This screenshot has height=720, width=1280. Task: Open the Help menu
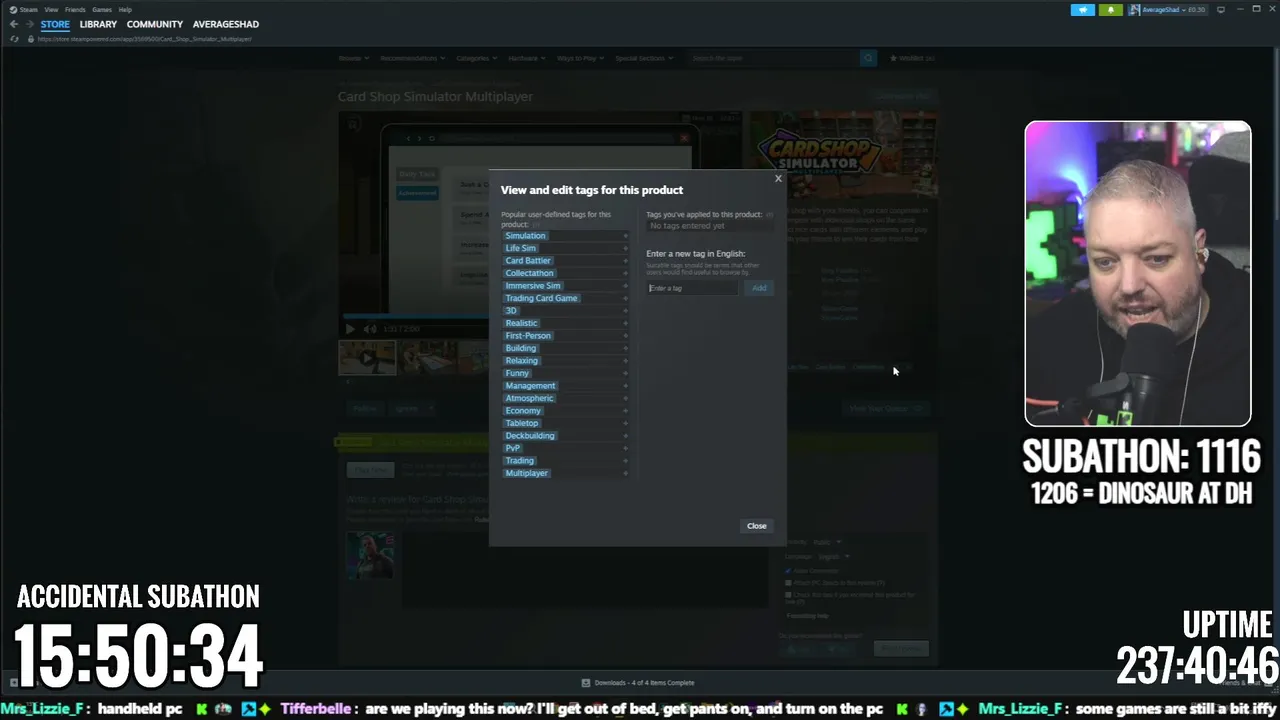pyautogui.click(x=125, y=9)
